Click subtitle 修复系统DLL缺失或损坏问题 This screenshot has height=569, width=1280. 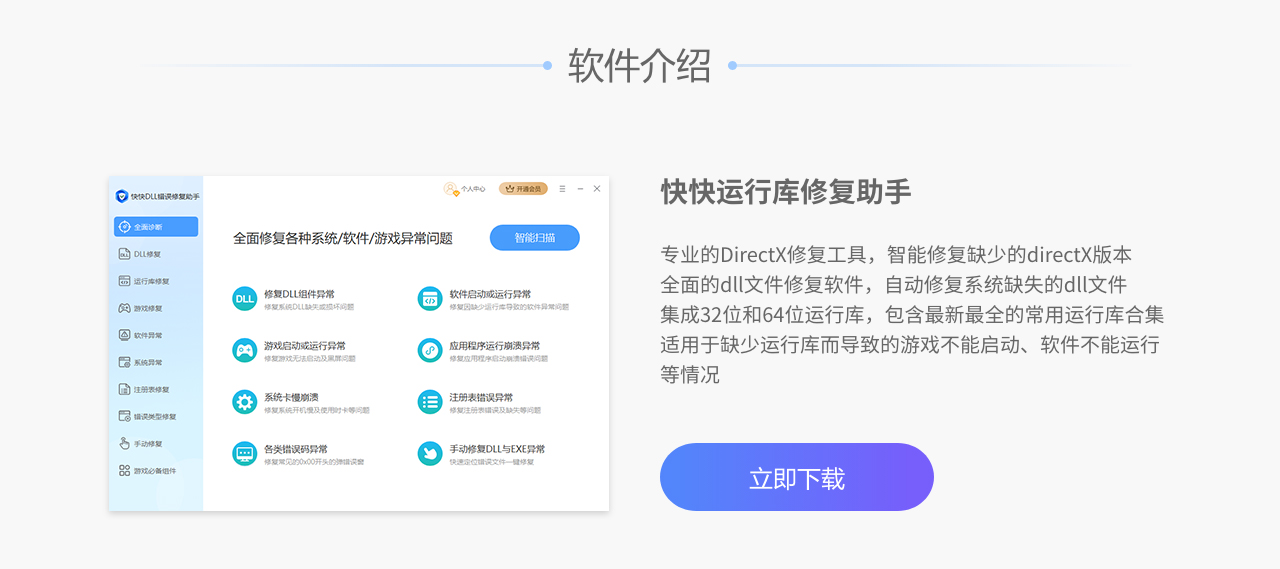[x=309, y=307]
